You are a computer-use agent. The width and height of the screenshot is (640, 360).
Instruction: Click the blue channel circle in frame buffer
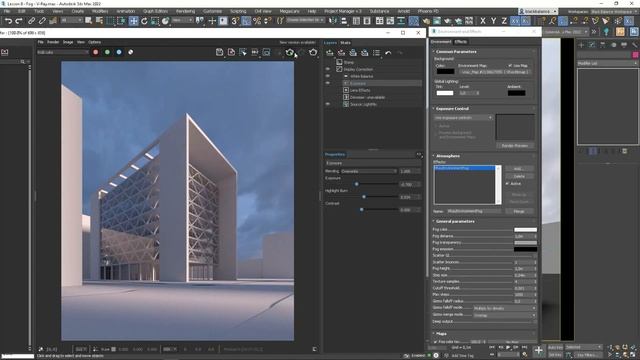pos(119,52)
